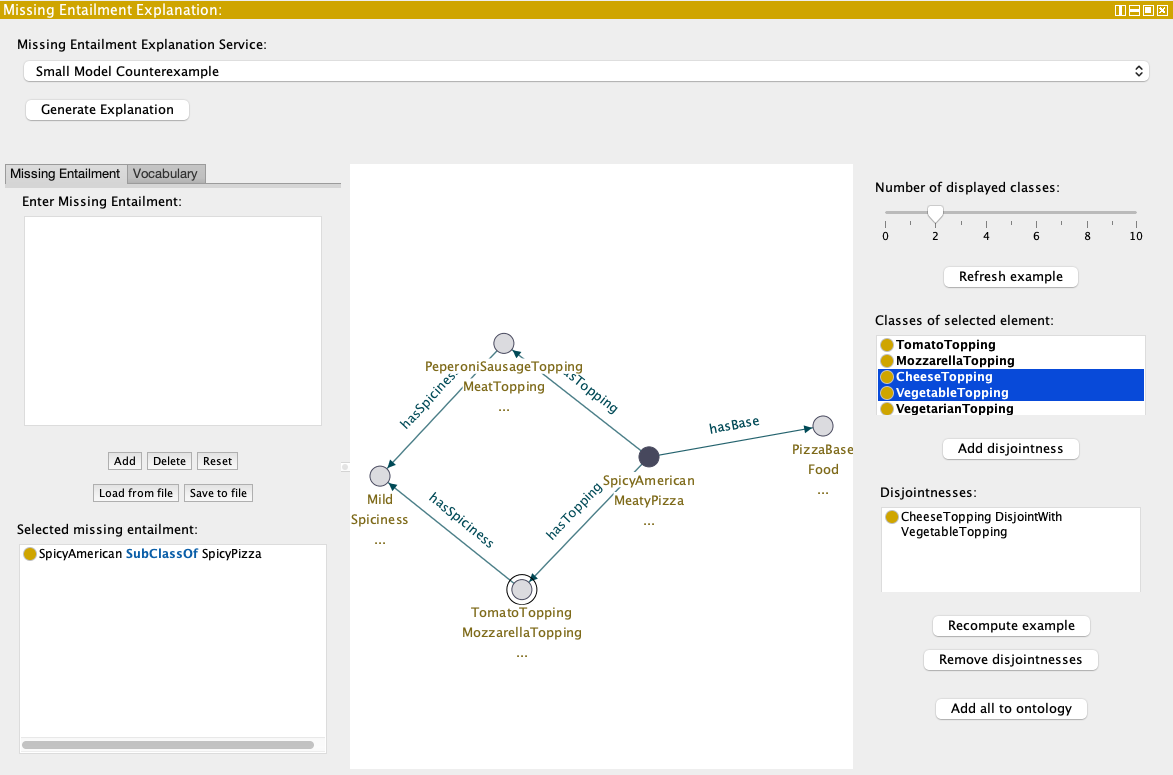Select the Missing Entailment tab
The height and width of the screenshot is (775, 1173).
[x=65, y=174]
